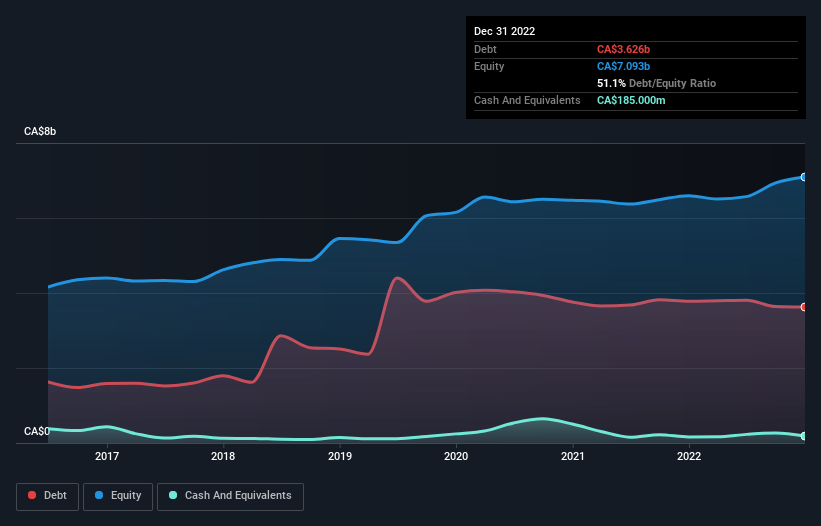The height and width of the screenshot is (526, 821).
Task: Click the 2018 x-axis label
Action: 223,456
